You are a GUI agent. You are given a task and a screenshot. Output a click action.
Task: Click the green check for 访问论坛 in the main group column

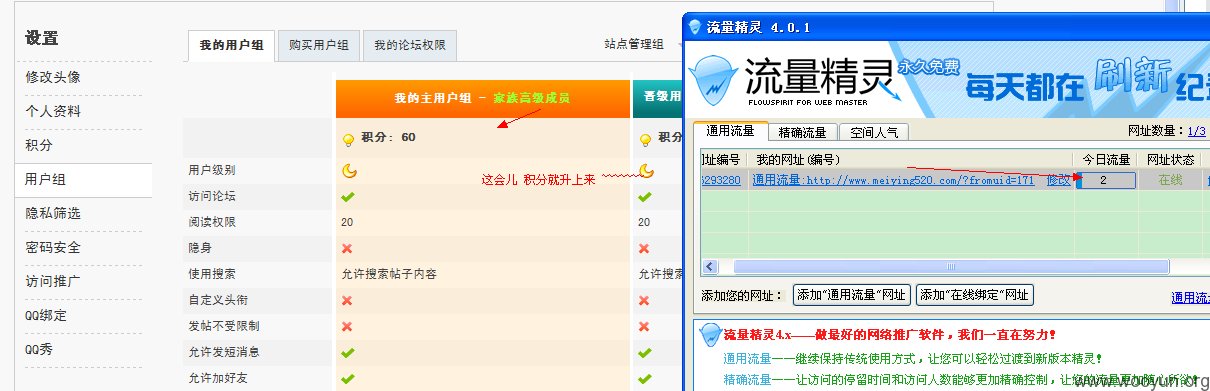pos(348,197)
